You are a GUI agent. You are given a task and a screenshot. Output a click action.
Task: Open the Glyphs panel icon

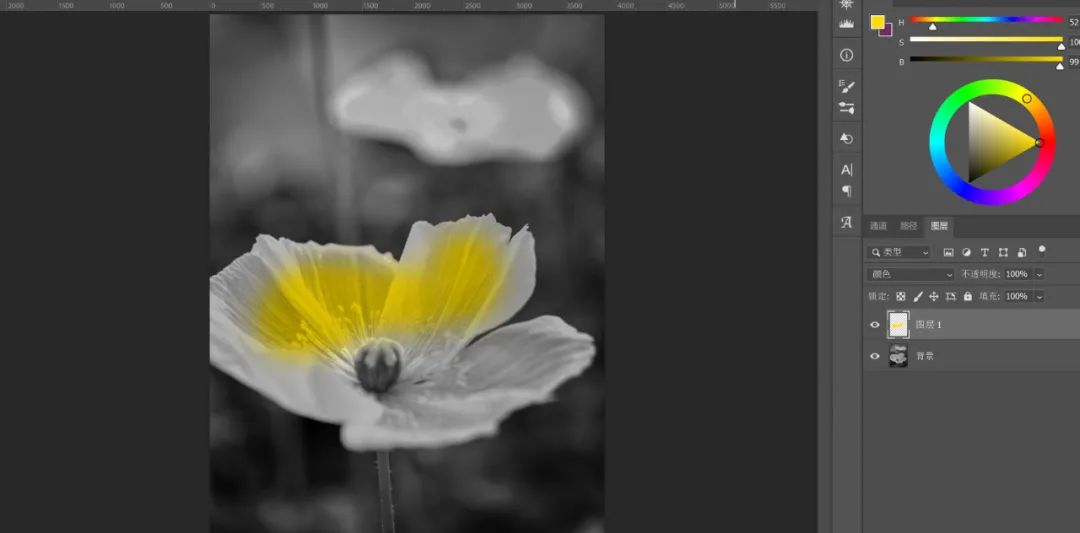point(847,222)
